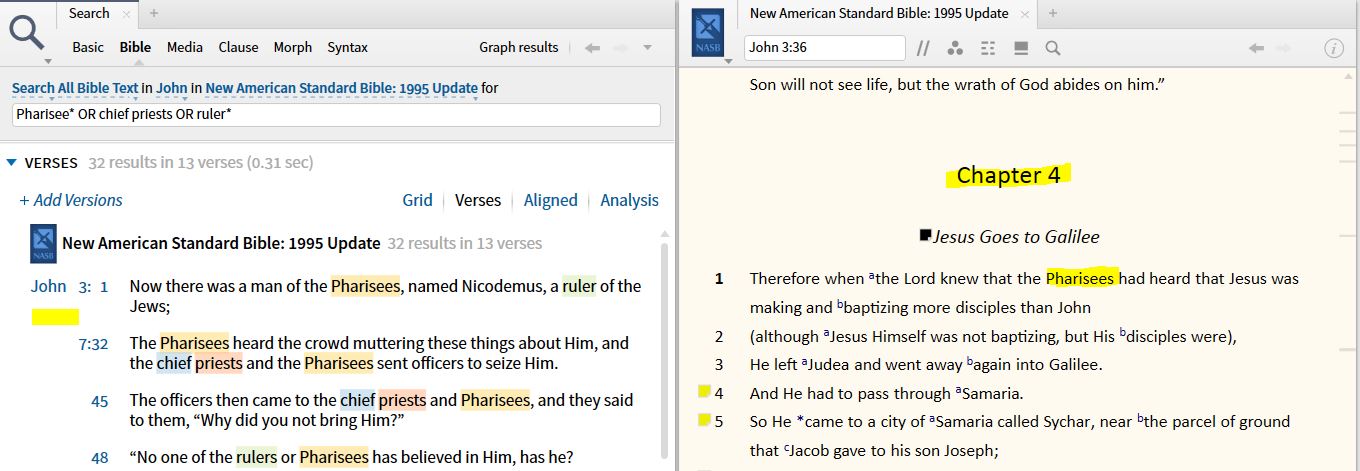Open the visual filters icon
Image resolution: width=1360 pixels, height=471 pixels.
[955, 48]
